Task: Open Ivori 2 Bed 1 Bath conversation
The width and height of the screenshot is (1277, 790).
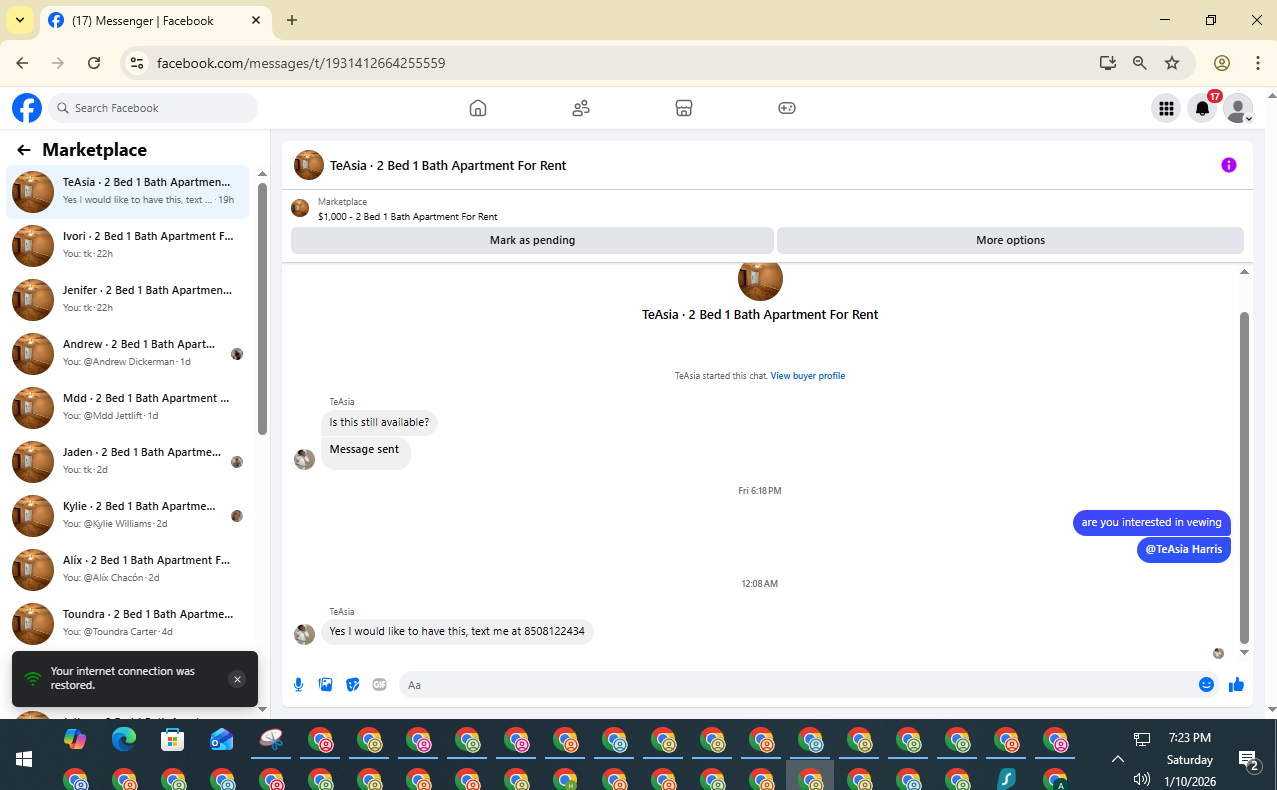Action: pyautogui.click(x=128, y=245)
